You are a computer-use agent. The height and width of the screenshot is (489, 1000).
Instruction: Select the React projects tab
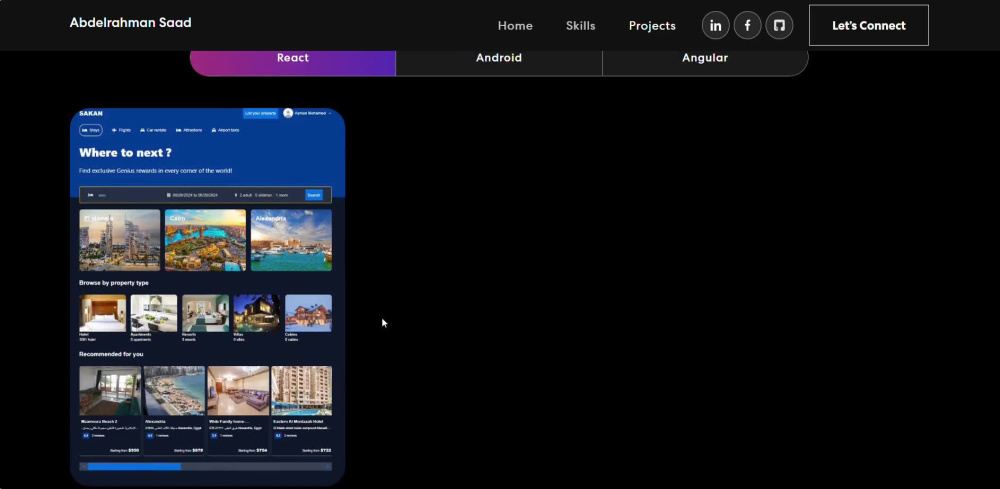(x=293, y=61)
